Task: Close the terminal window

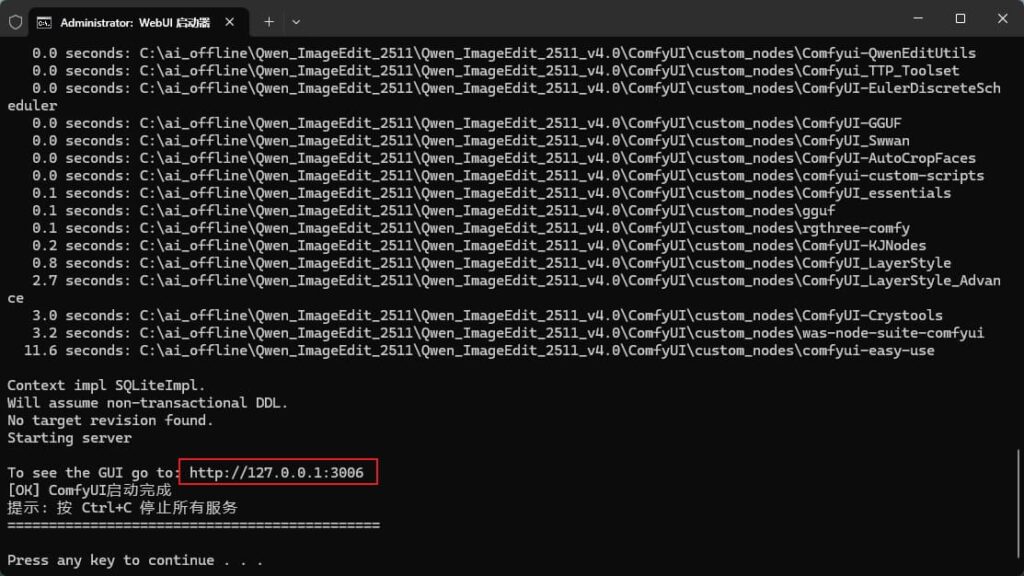Action: click(1001, 18)
